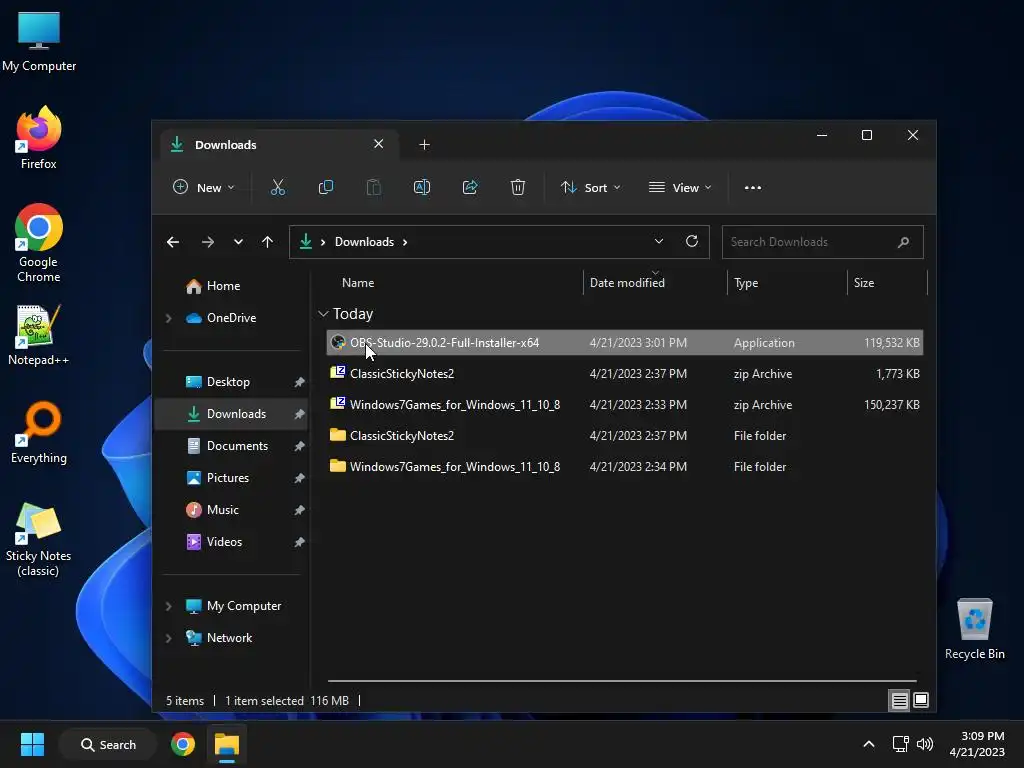Select the Downloads tab
Screen dimensions: 1024x768
[x=278, y=144]
